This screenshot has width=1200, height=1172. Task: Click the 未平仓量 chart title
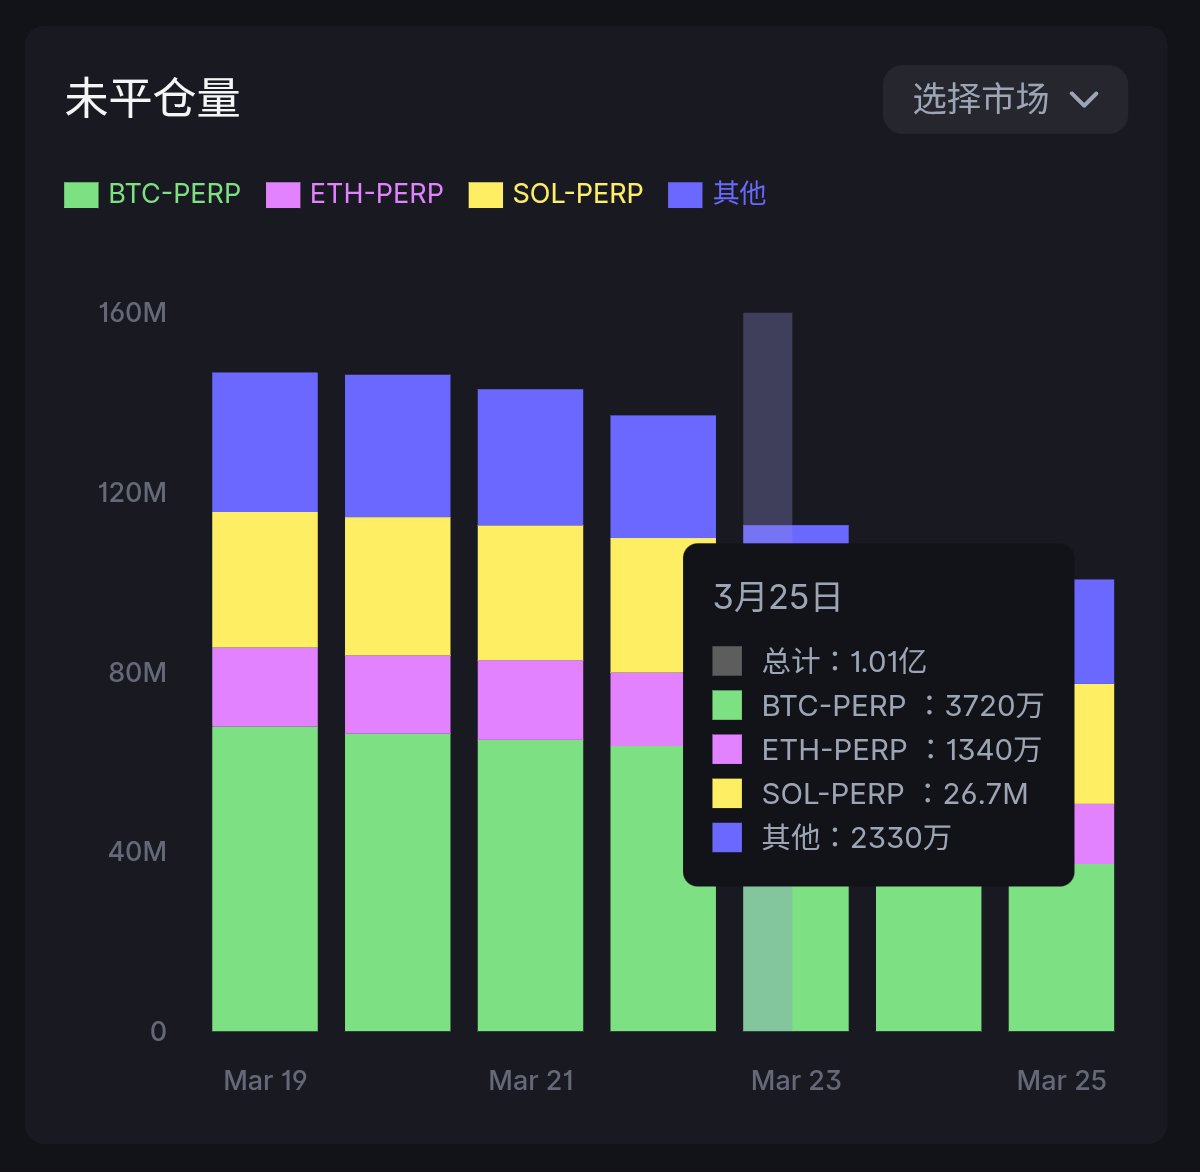(153, 99)
